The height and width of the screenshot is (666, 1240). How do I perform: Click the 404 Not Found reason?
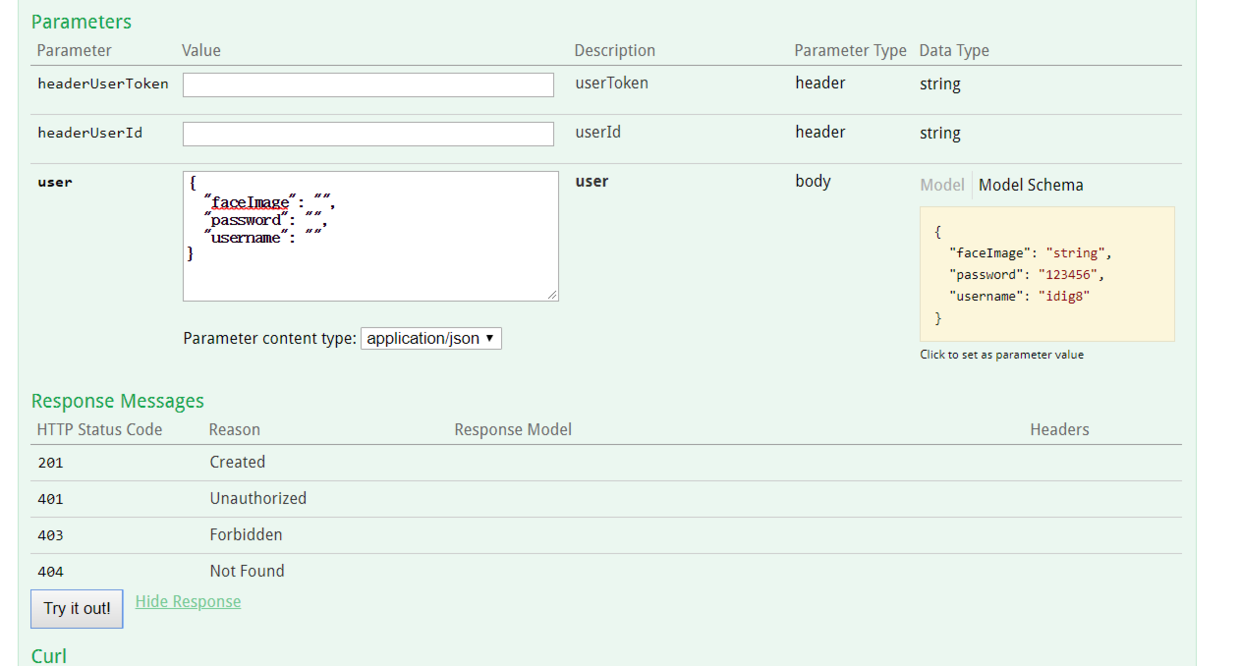click(x=247, y=571)
